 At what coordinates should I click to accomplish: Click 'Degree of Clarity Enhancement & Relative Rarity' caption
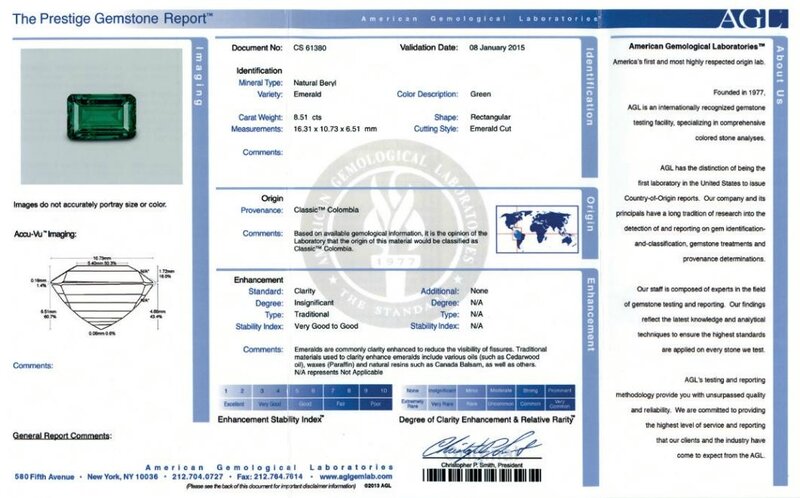pos(487,420)
